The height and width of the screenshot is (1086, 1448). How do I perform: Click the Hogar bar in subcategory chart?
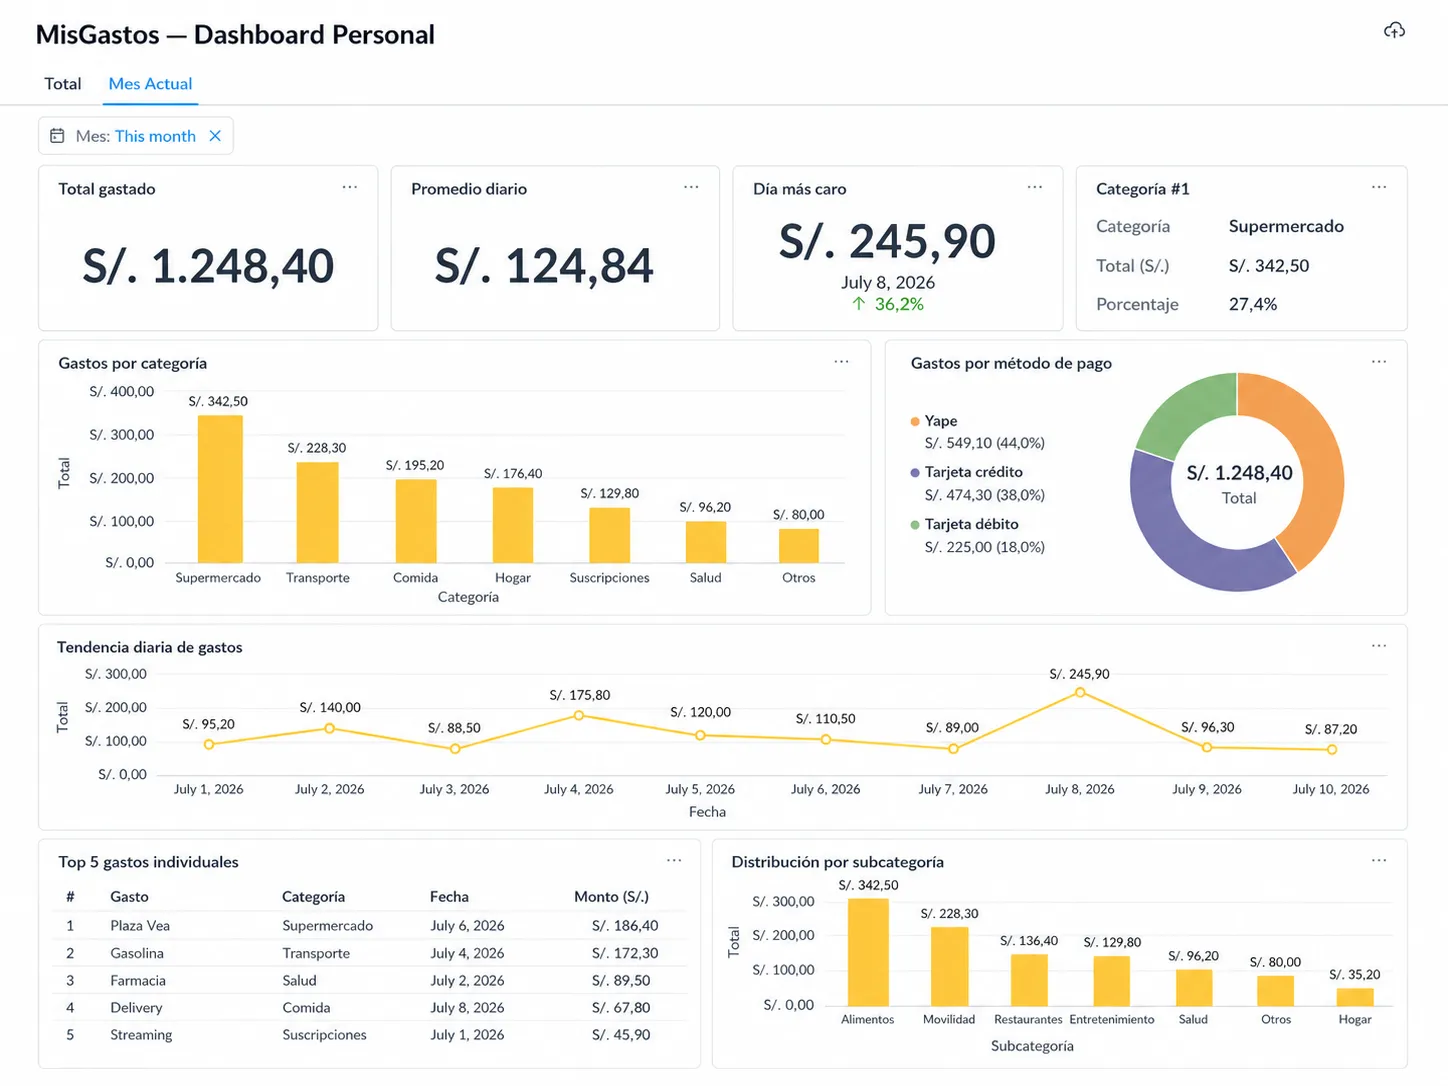[1355, 997]
